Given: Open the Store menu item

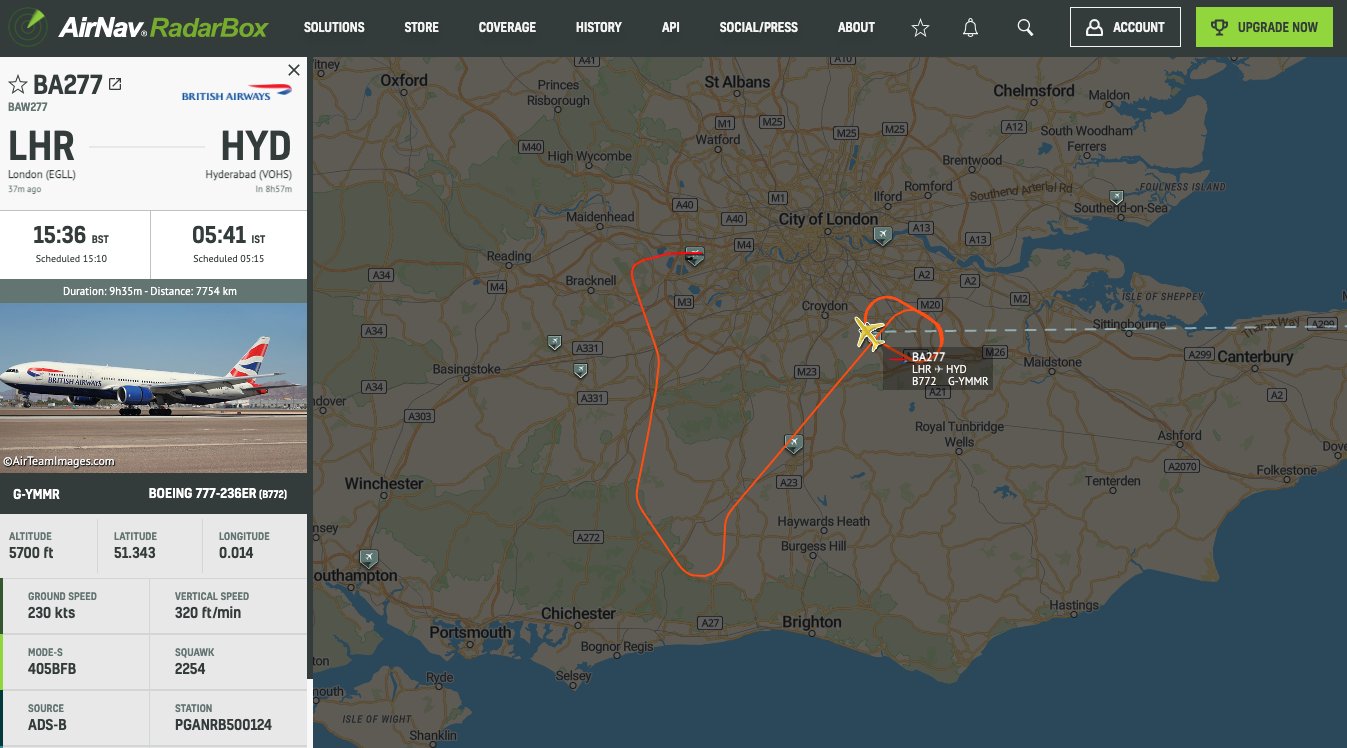Looking at the screenshot, I should click(x=421, y=27).
